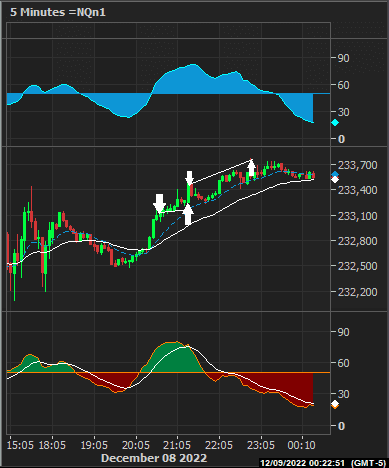Viewport: 389px width, 468px height.
Task: Click the 21:05 time axis label
Action: (x=177, y=445)
